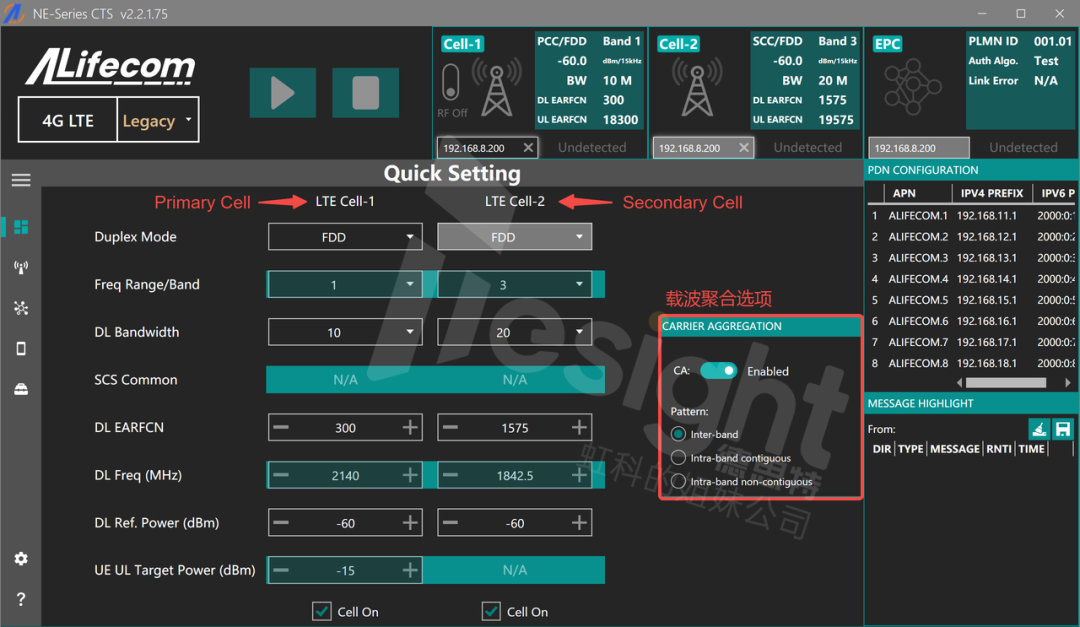Open help with the question mark icon
The image size is (1080, 627).
pos(21,599)
